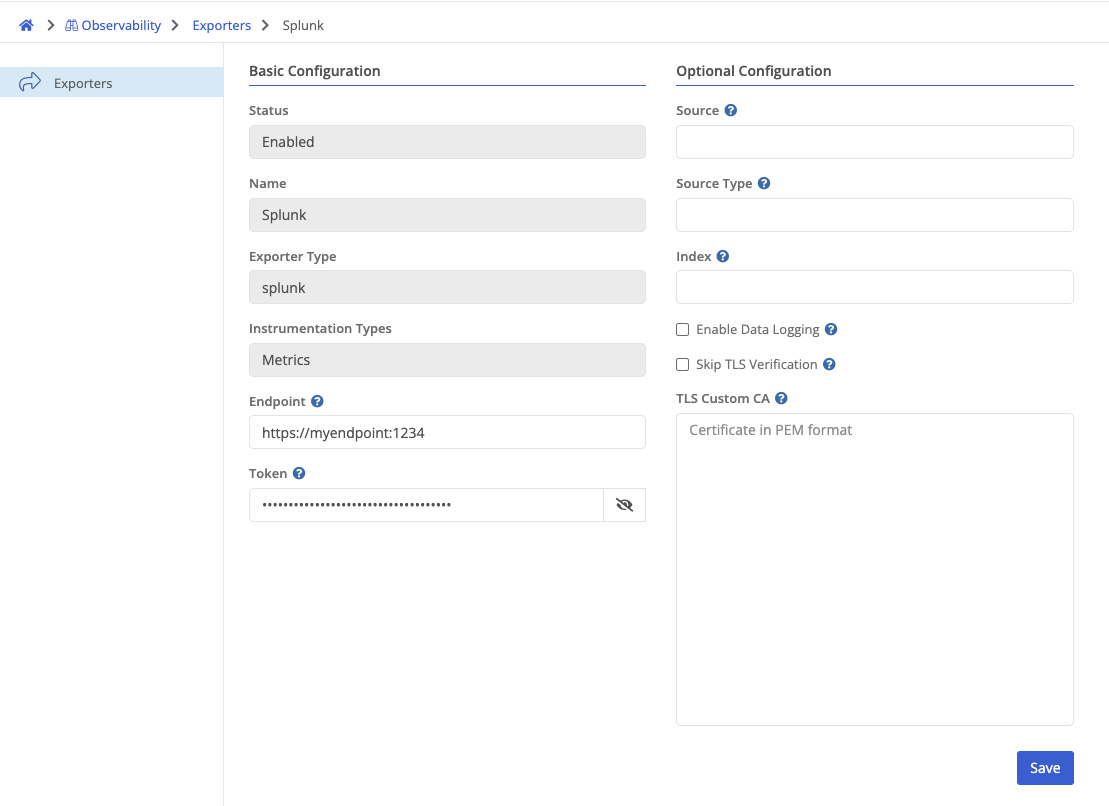
Task: Click the Name field showing Splunk
Action: [x=447, y=215]
